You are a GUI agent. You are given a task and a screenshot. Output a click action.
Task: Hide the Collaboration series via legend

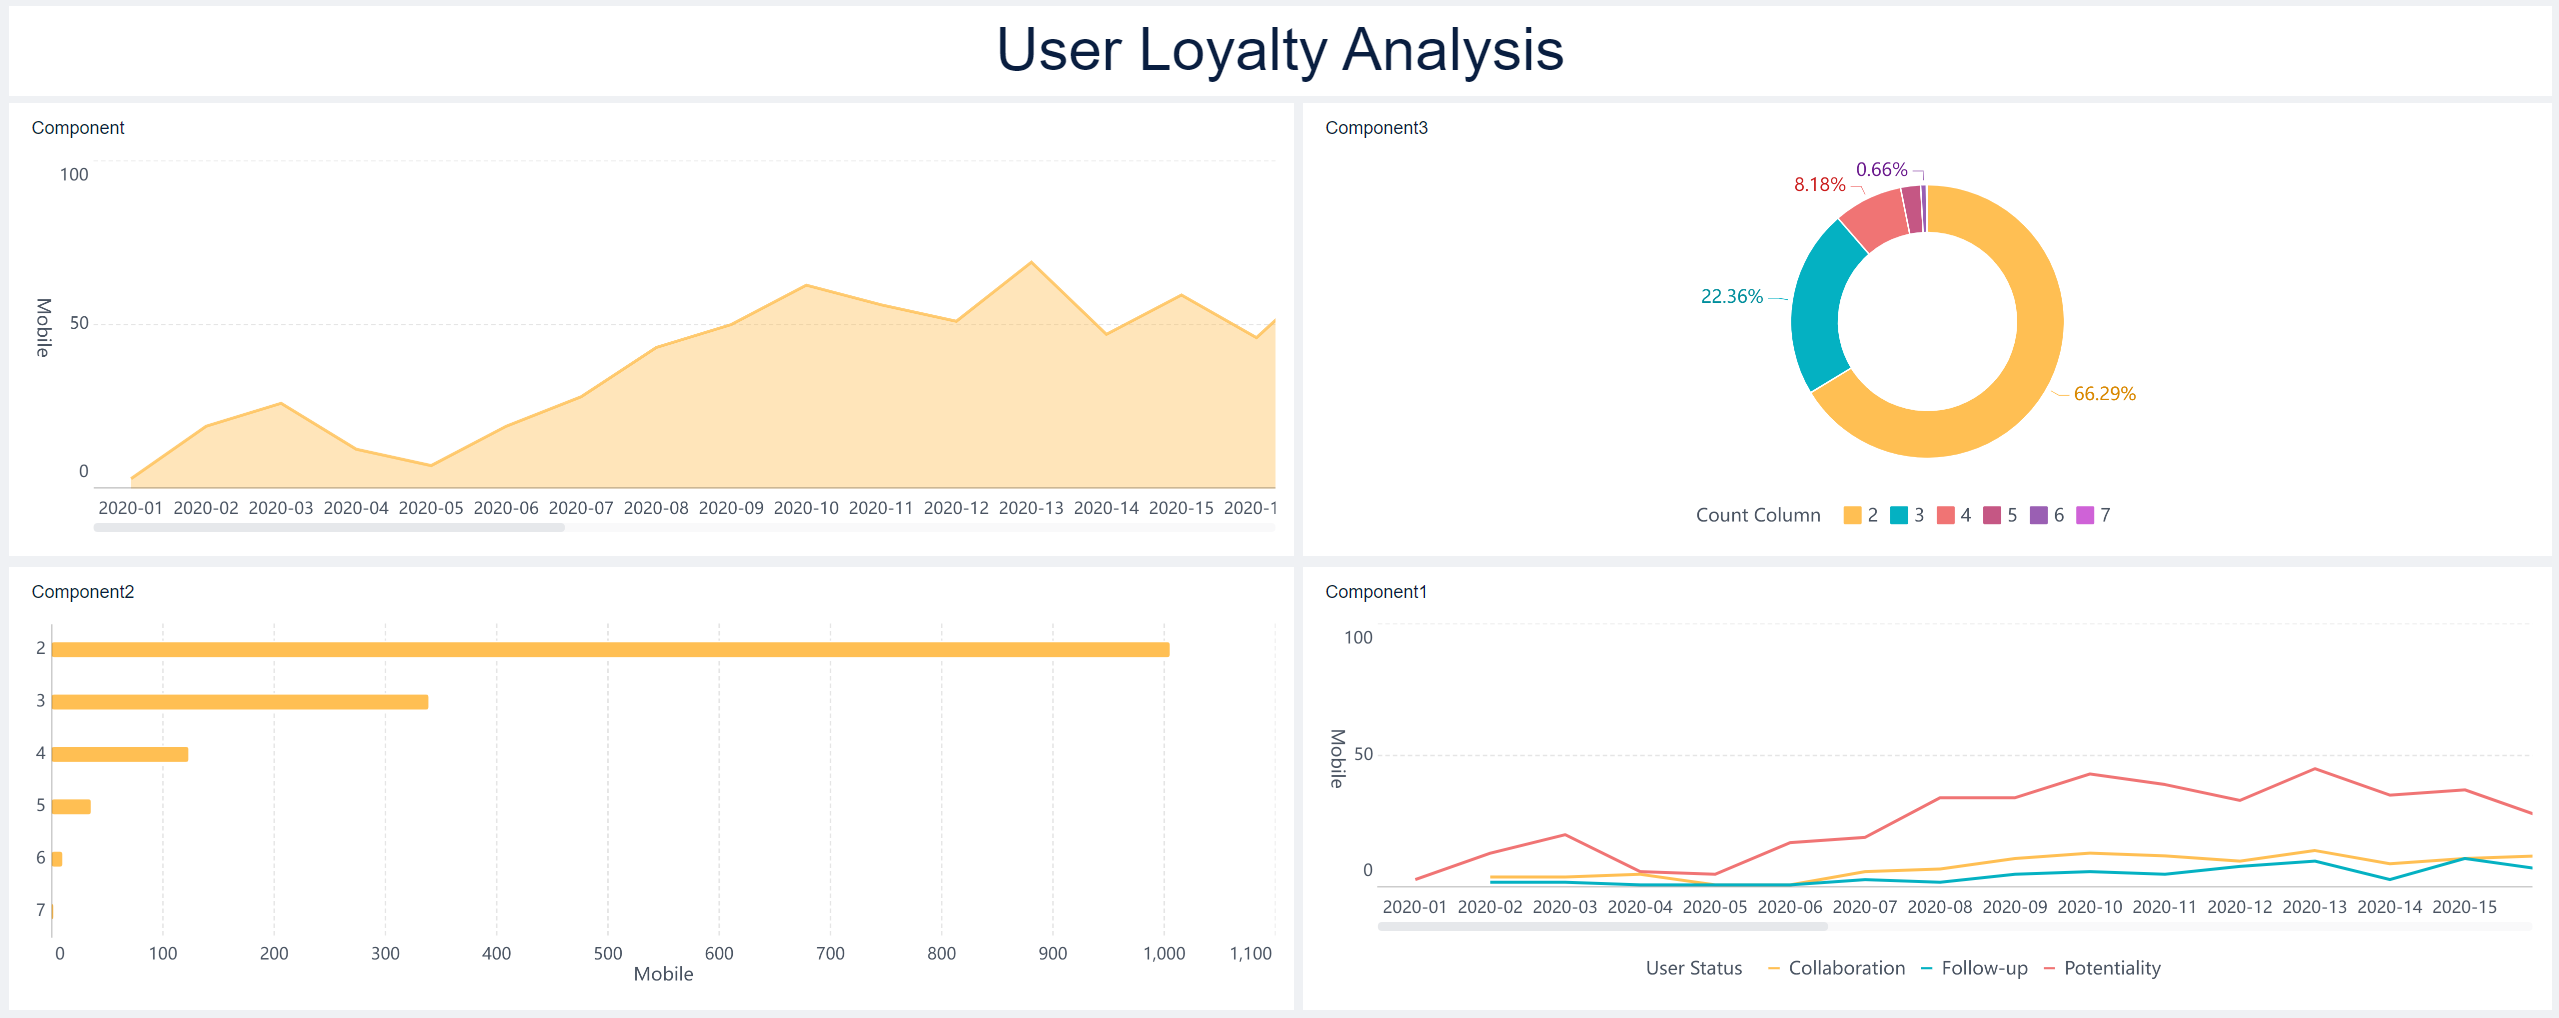click(1836, 968)
